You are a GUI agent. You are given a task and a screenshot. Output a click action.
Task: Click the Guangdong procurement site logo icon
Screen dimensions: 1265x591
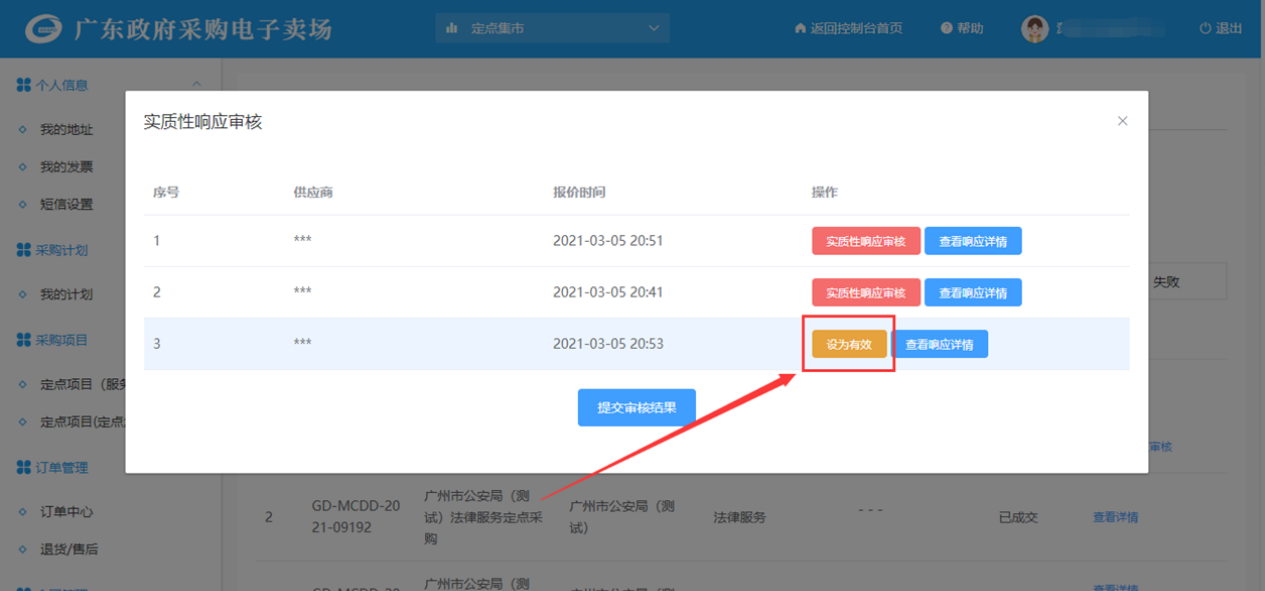coord(44,29)
